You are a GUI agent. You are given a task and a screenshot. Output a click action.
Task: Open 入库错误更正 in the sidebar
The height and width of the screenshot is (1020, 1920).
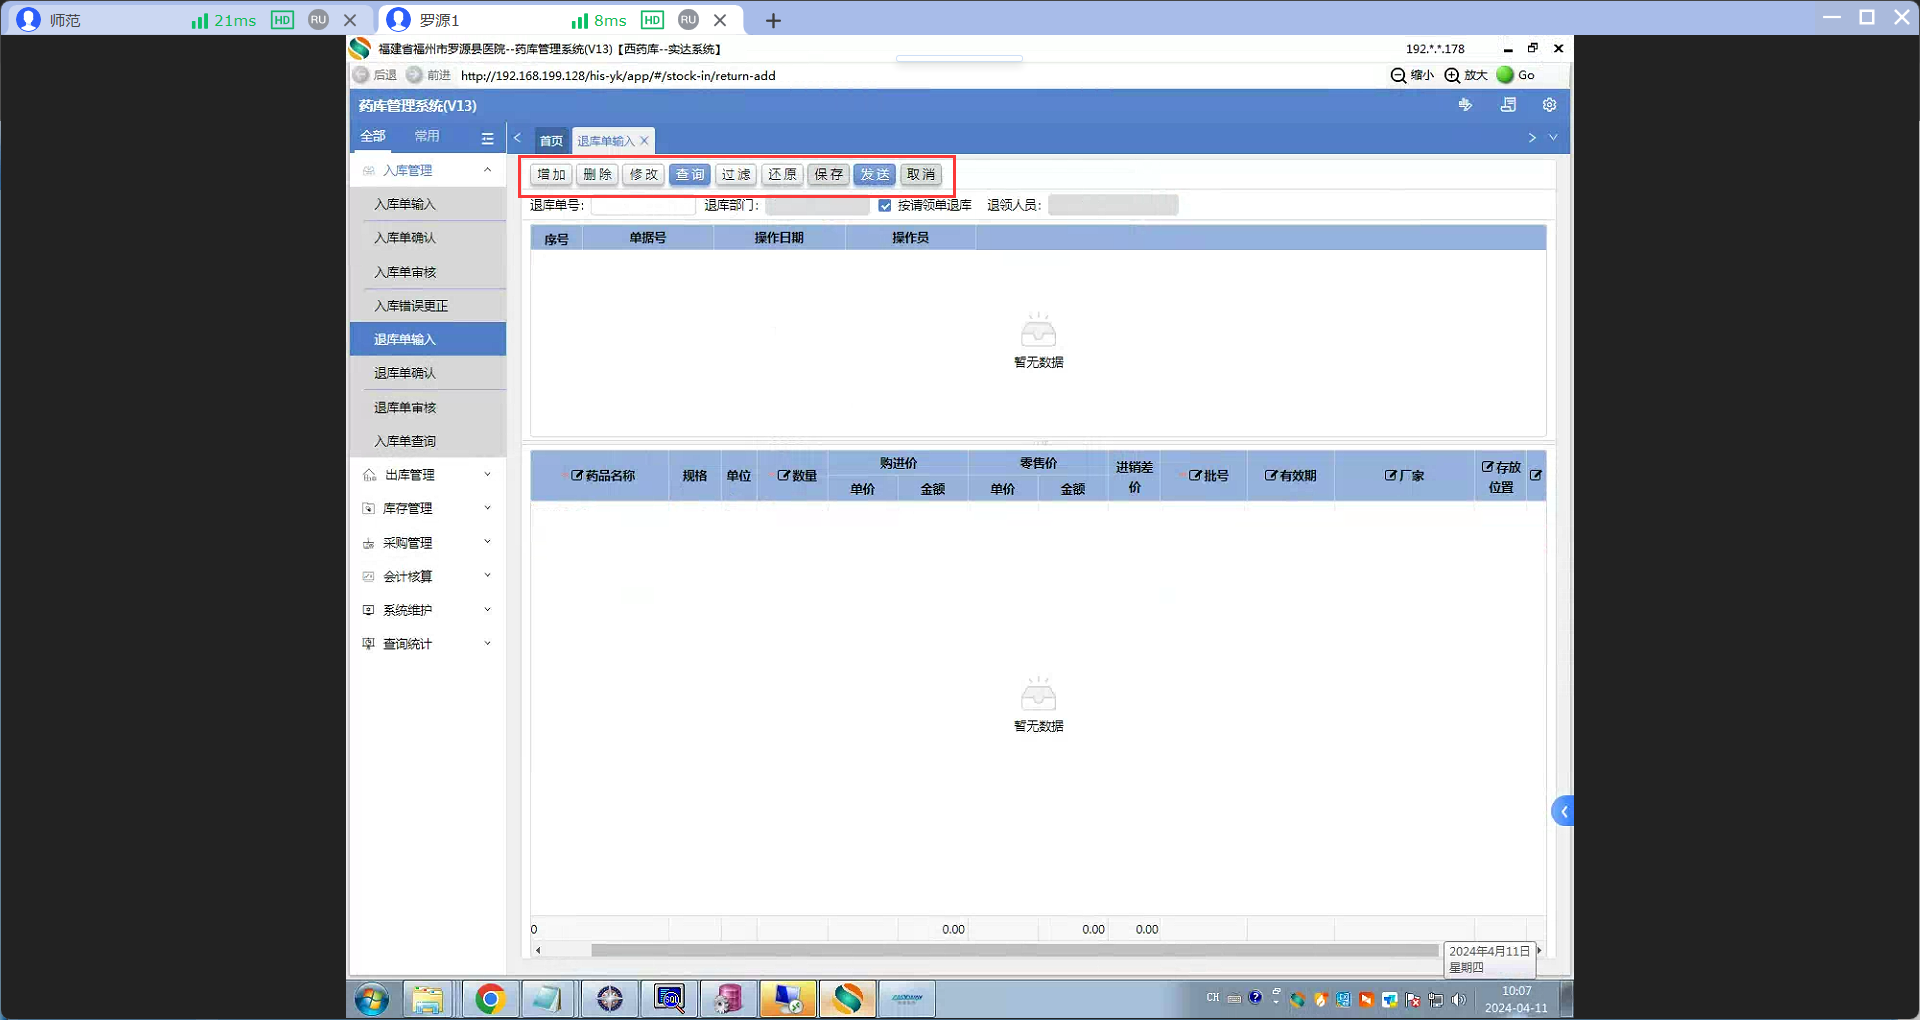pyautogui.click(x=428, y=306)
